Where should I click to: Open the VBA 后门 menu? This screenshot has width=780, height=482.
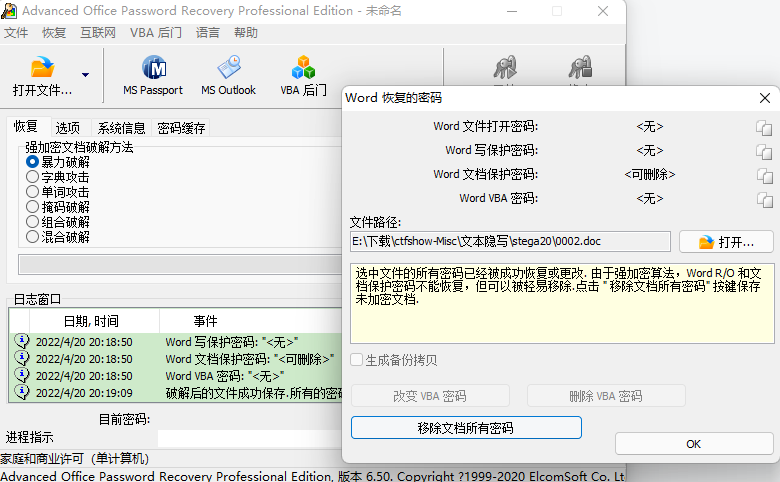pos(156,33)
